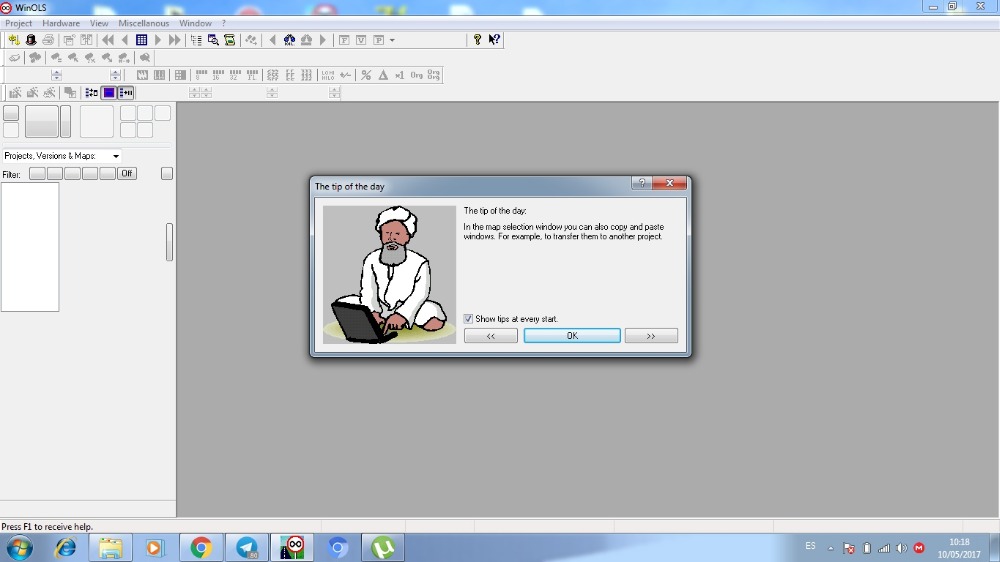Toggle the Off filter button

pyautogui.click(x=126, y=174)
